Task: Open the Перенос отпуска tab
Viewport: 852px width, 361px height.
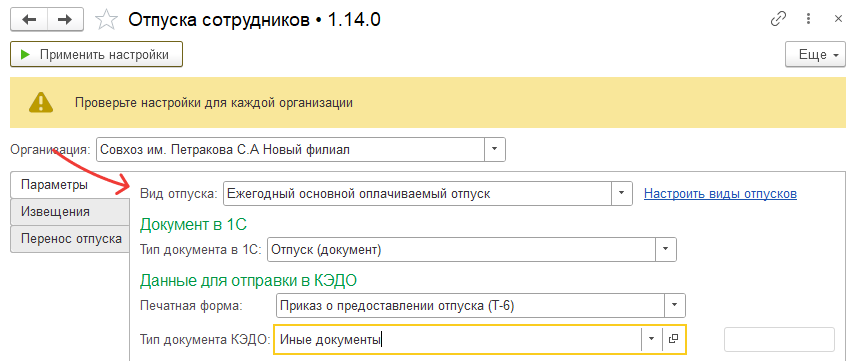Action: point(70,239)
